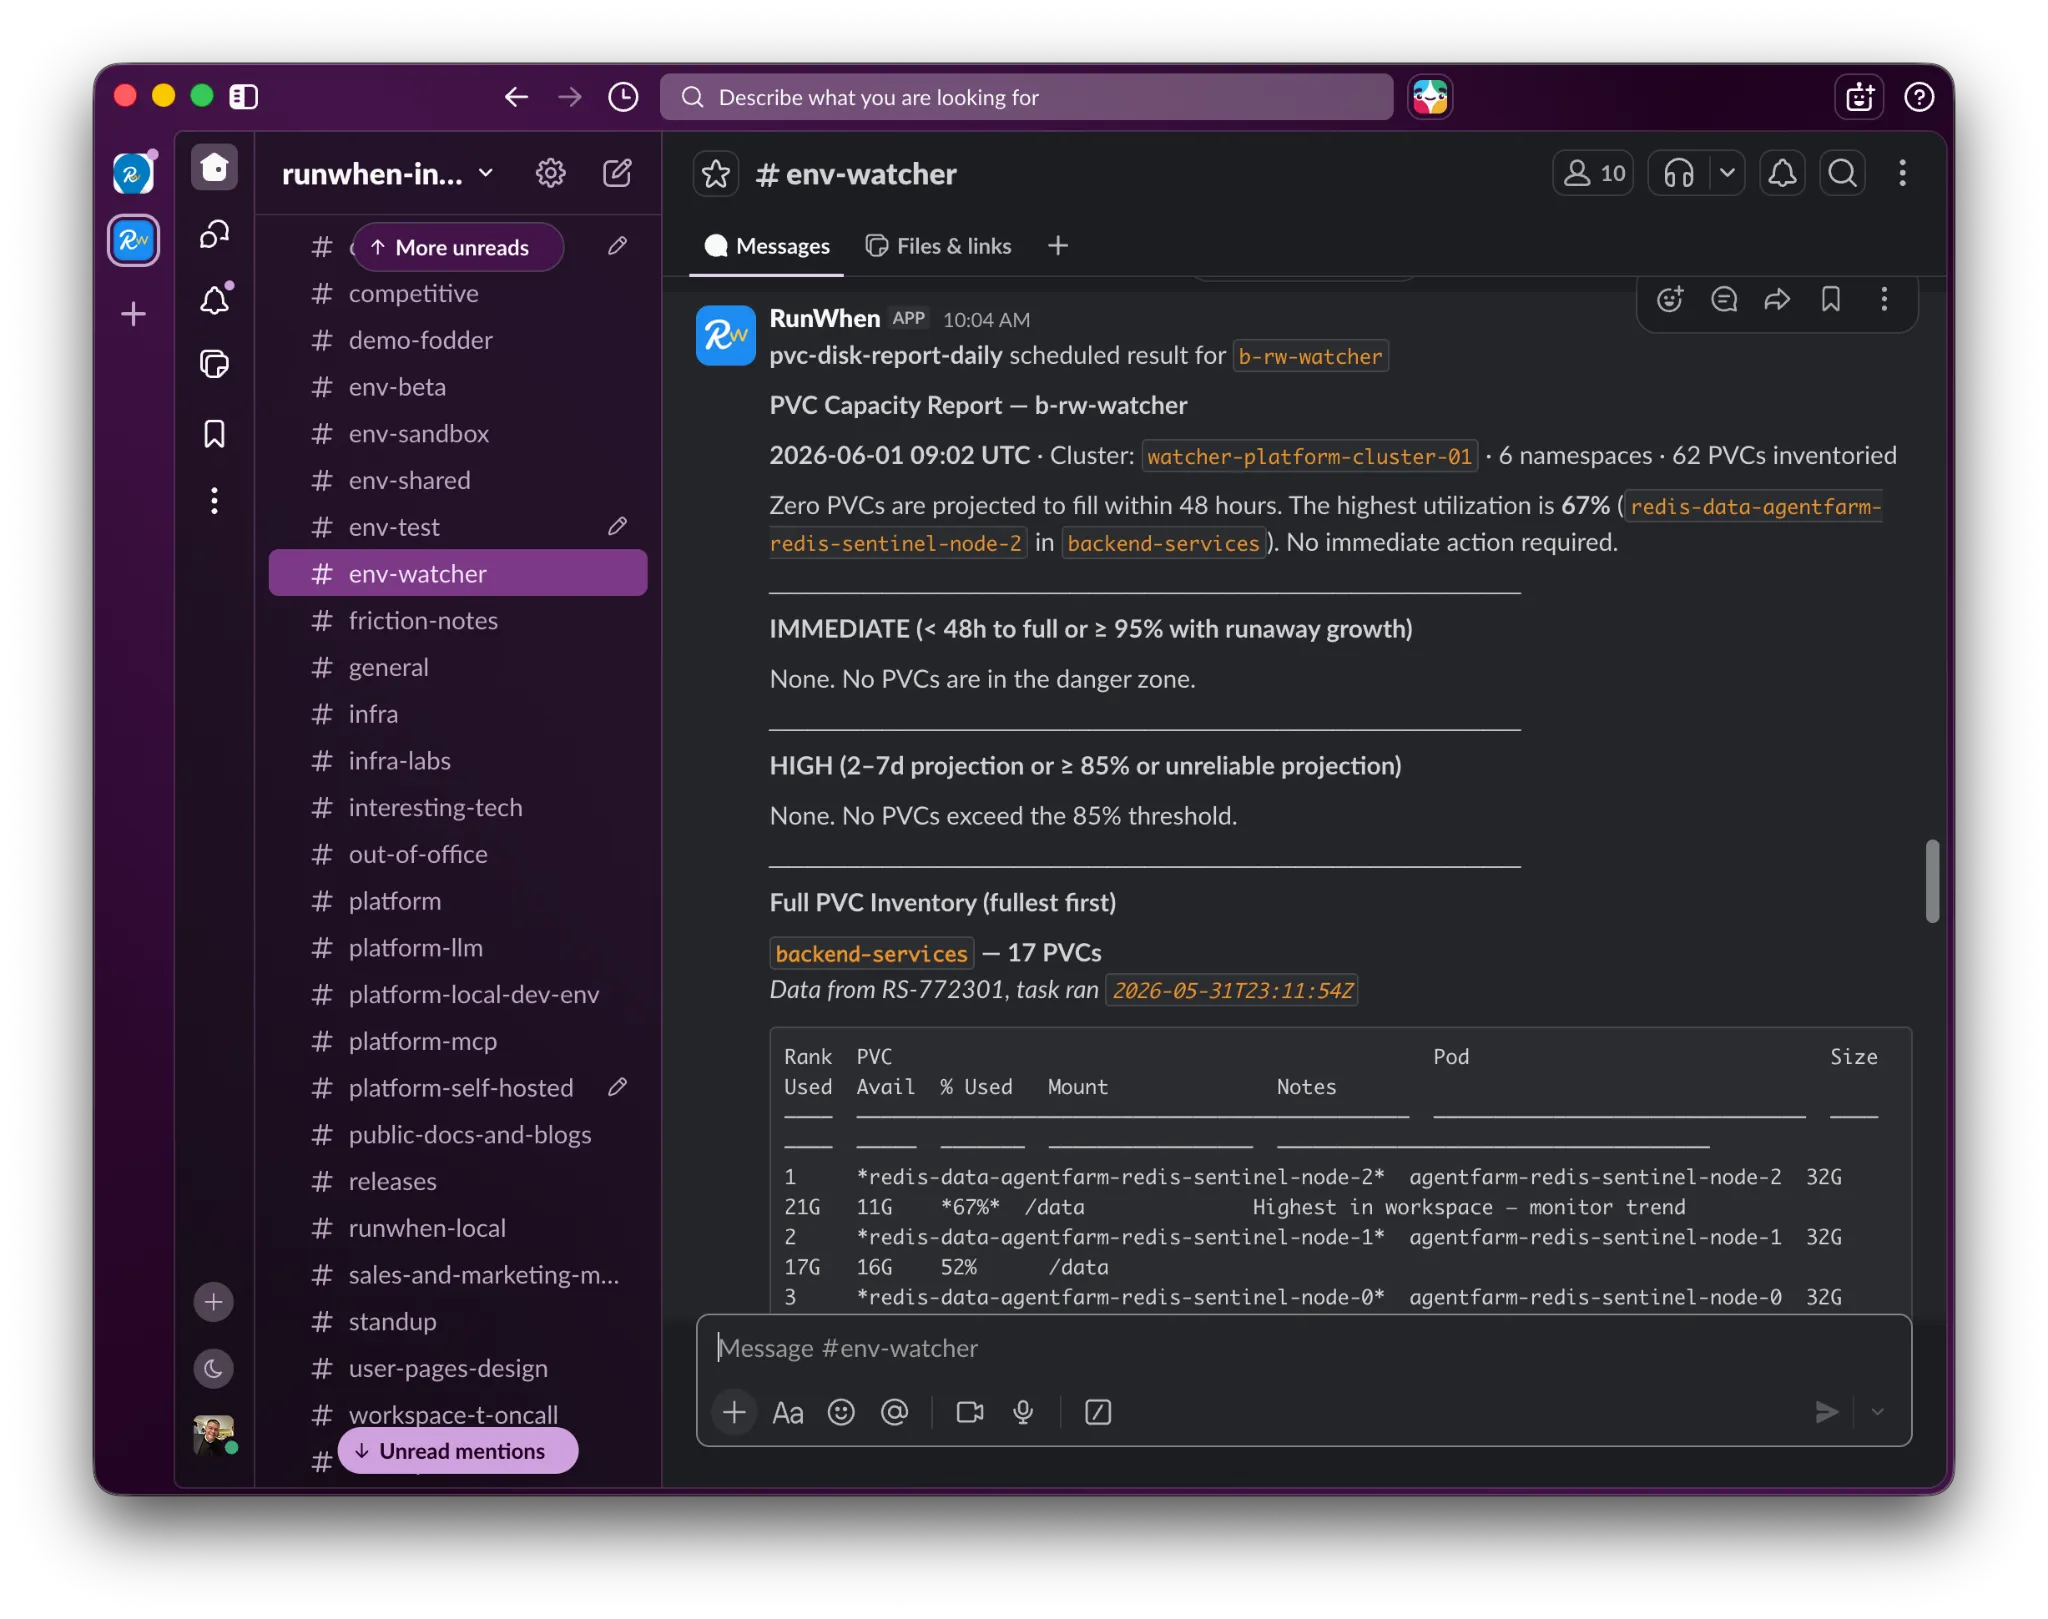
Task: Expand the runwhen workspace name menu
Action: pos(388,174)
